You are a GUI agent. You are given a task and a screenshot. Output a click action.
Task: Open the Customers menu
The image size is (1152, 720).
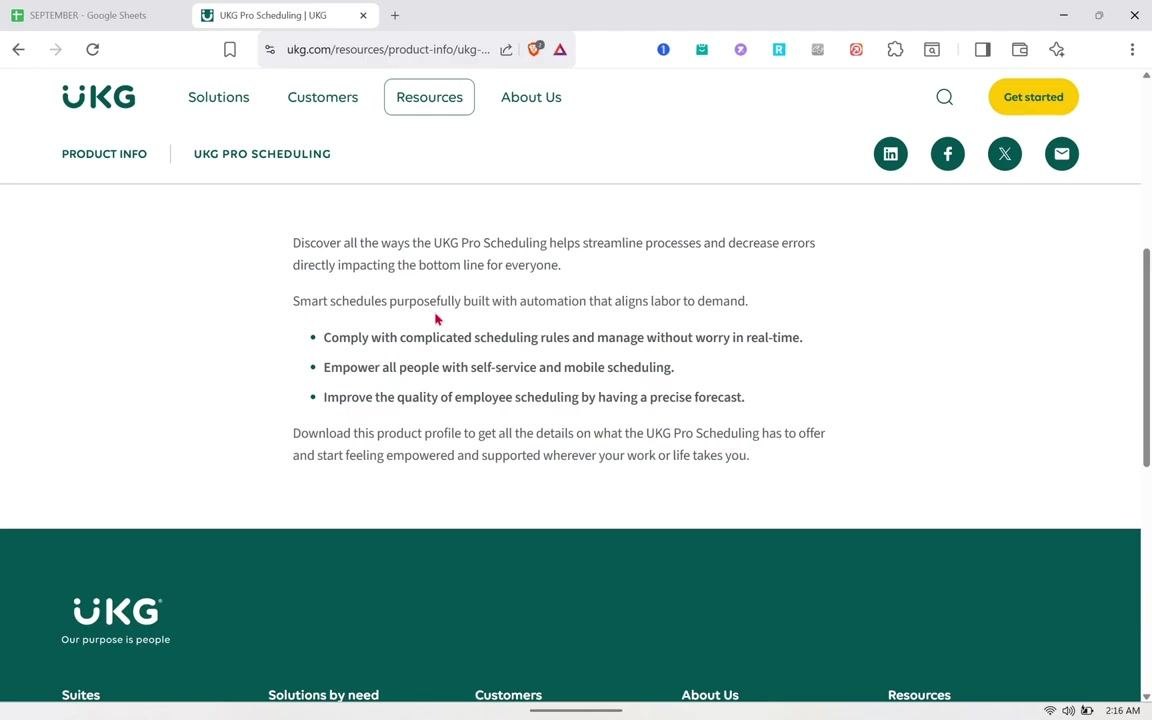(x=323, y=97)
